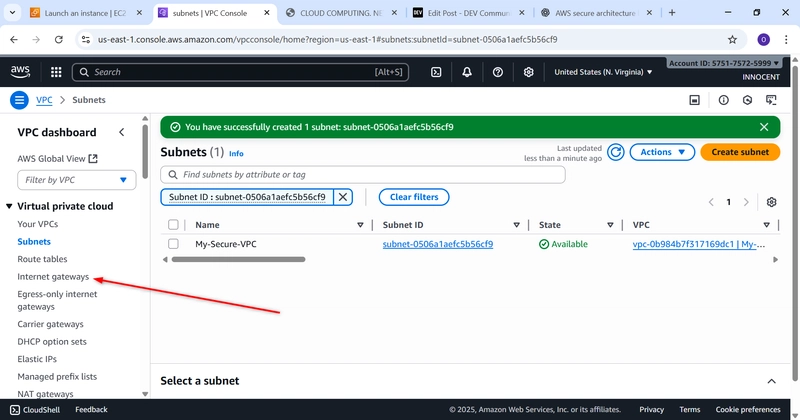Image resolution: width=800 pixels, height=420 pixels.
Task: Remove the Subnet ID filter token
Action: click(x=343, y=197)
